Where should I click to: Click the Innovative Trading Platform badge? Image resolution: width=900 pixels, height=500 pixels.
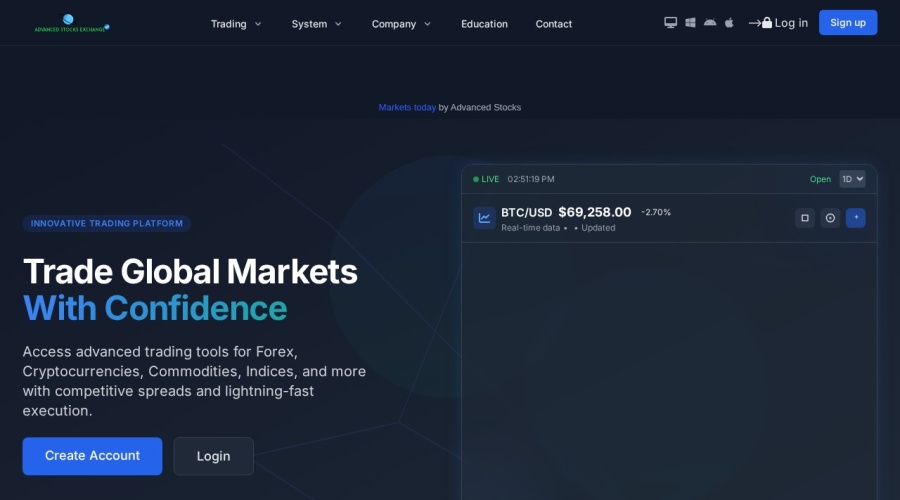(x=107, y=223)
